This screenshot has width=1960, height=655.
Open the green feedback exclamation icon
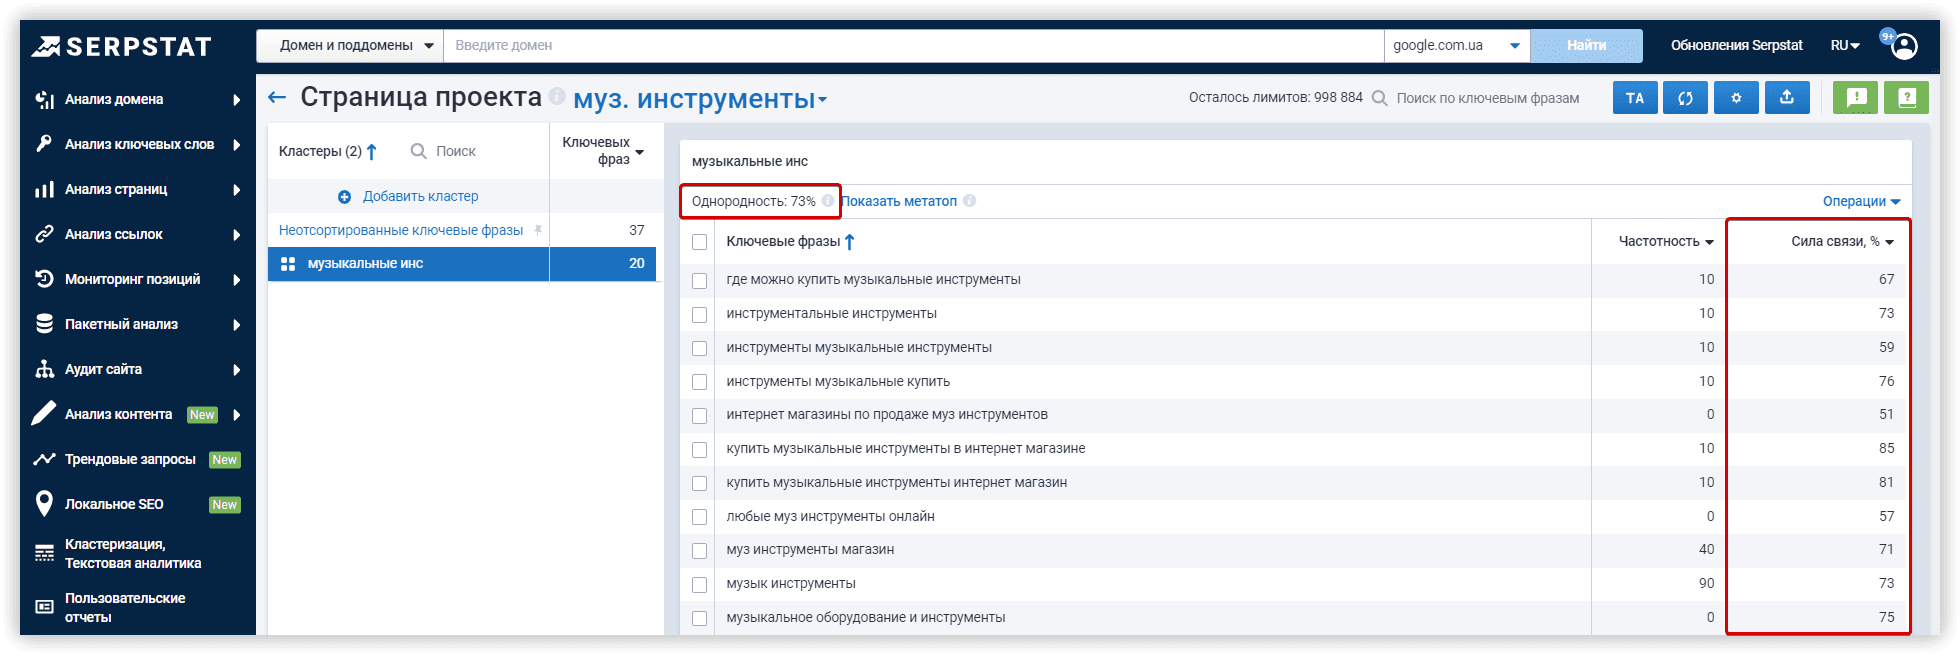click(1856, 98)
